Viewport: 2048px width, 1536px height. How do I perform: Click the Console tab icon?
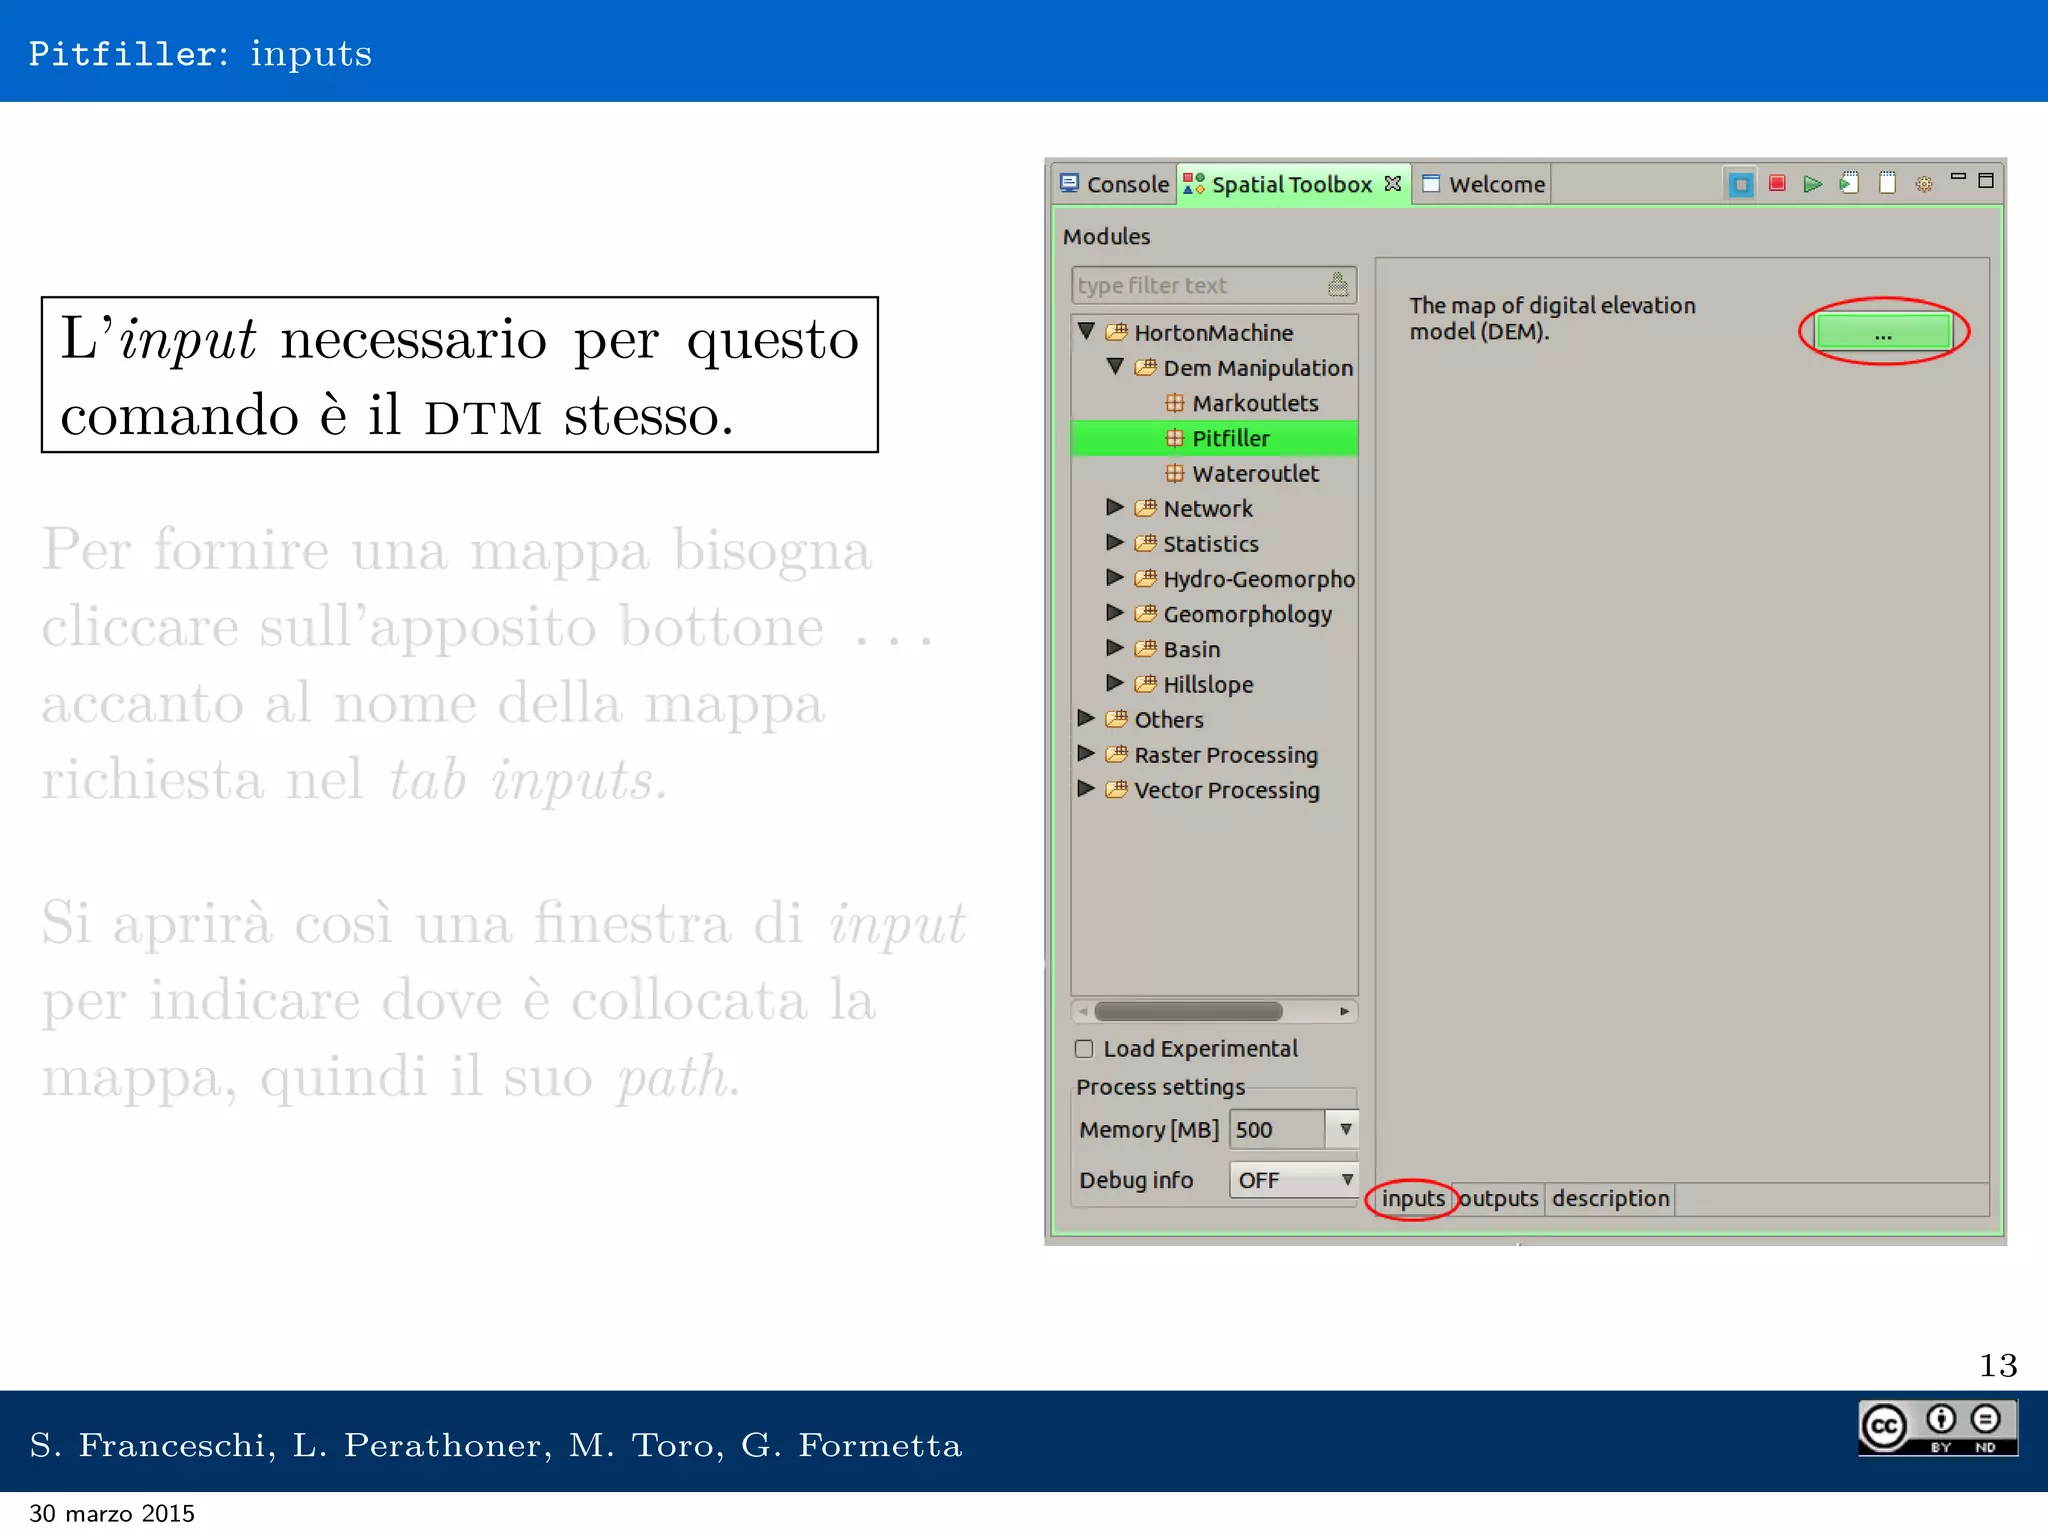tap(1070, 183)
